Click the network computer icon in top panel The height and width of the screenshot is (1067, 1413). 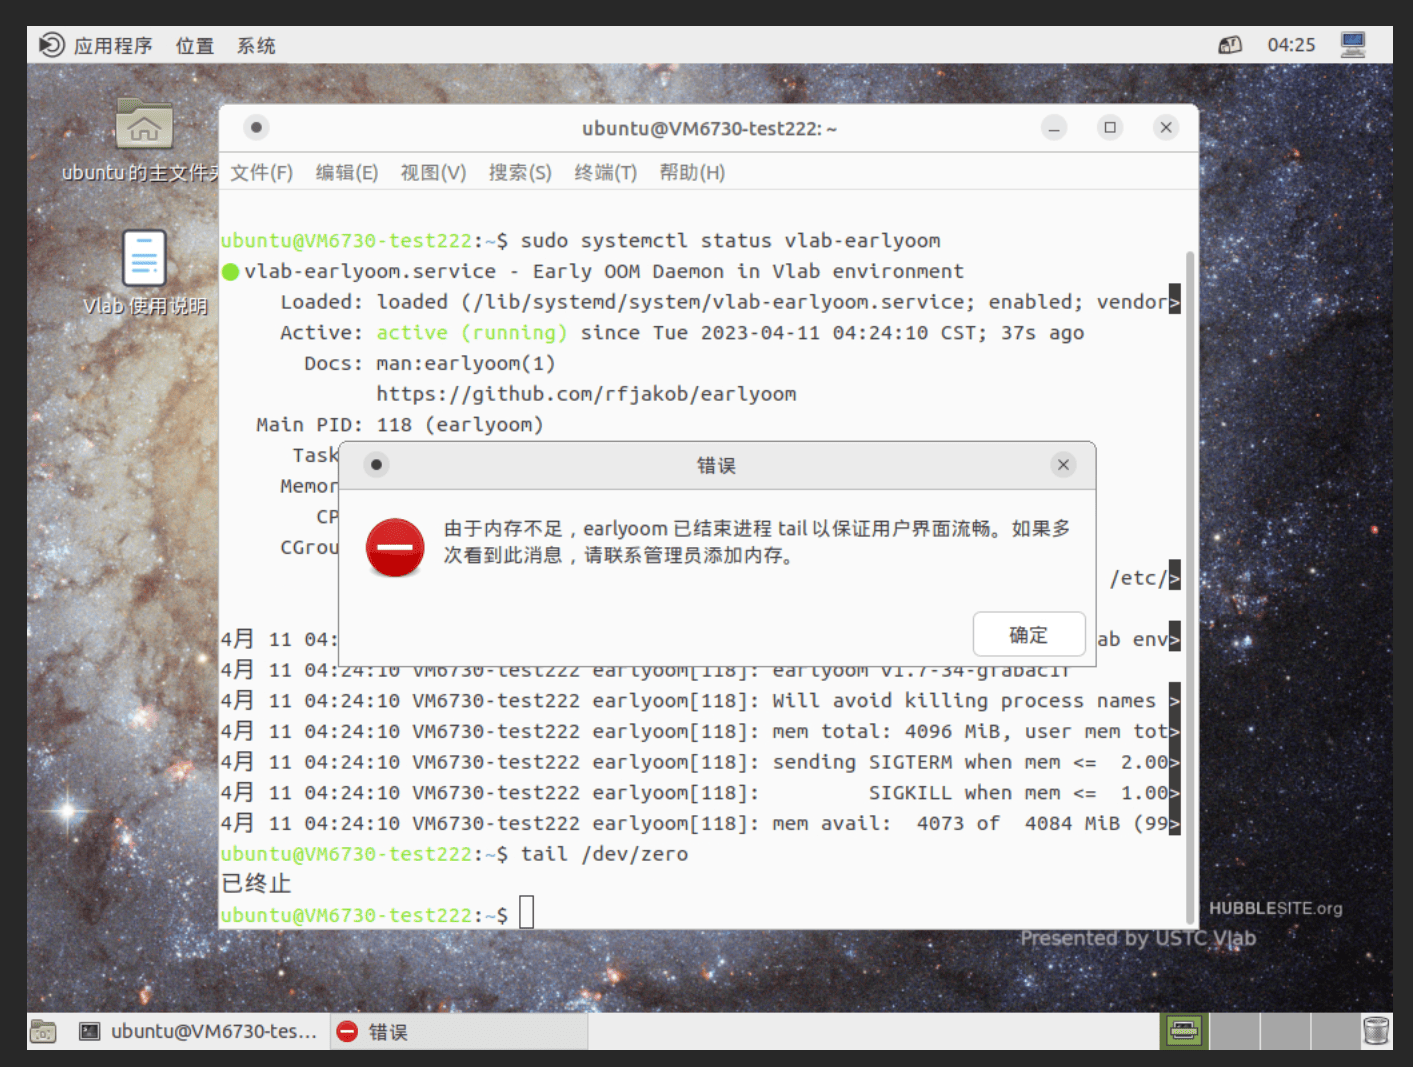[x=1352, y=45]
